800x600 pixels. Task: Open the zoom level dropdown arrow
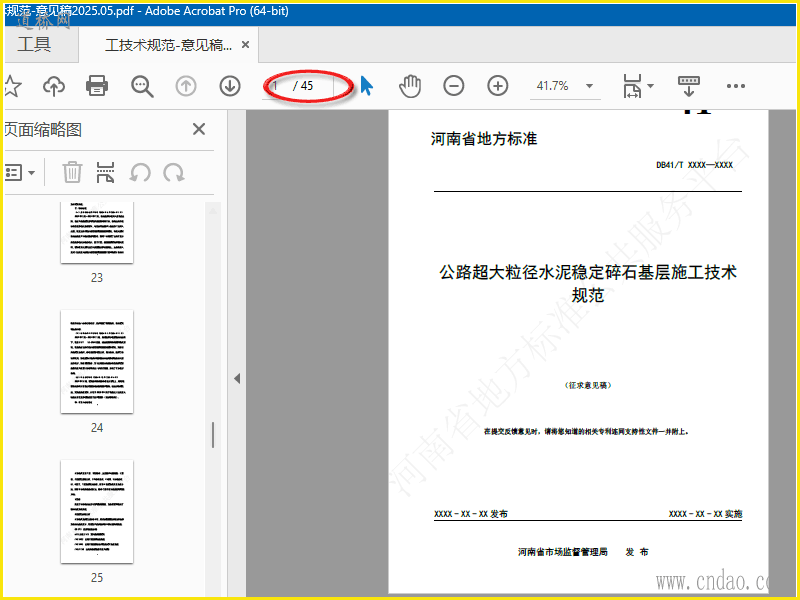click(589, 86)
